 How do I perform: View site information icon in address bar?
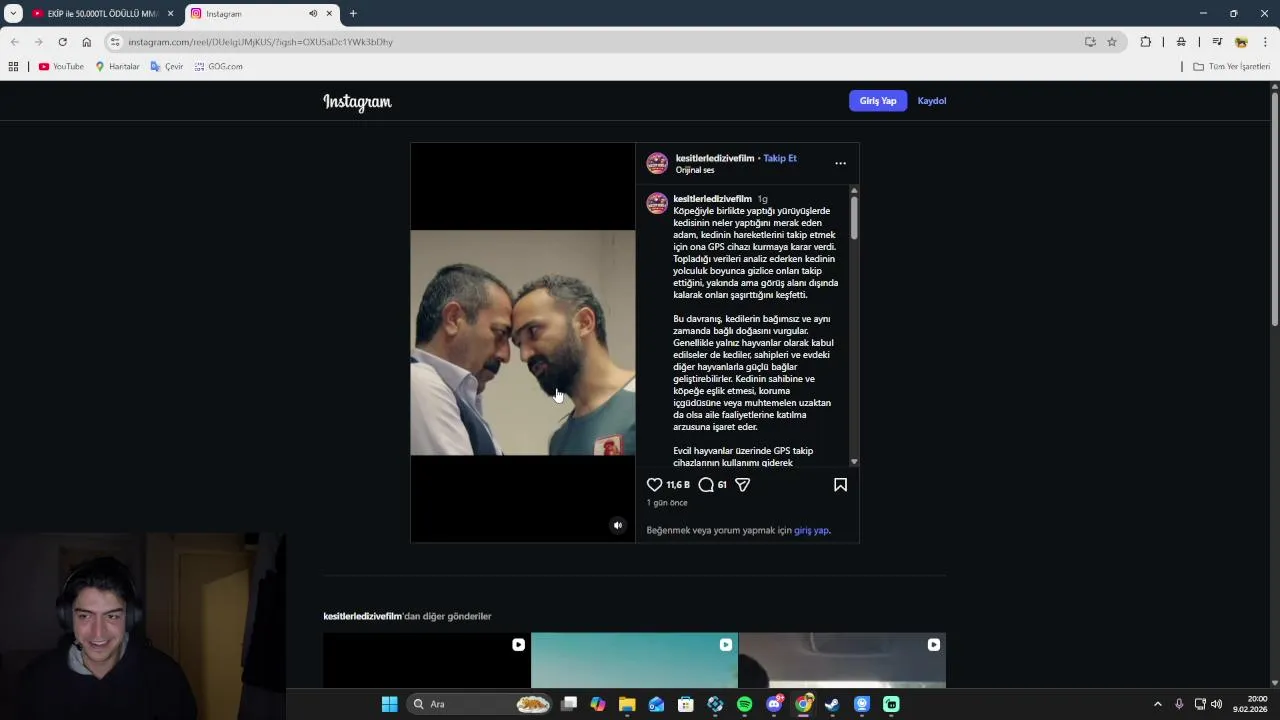[x=115, y=42]
